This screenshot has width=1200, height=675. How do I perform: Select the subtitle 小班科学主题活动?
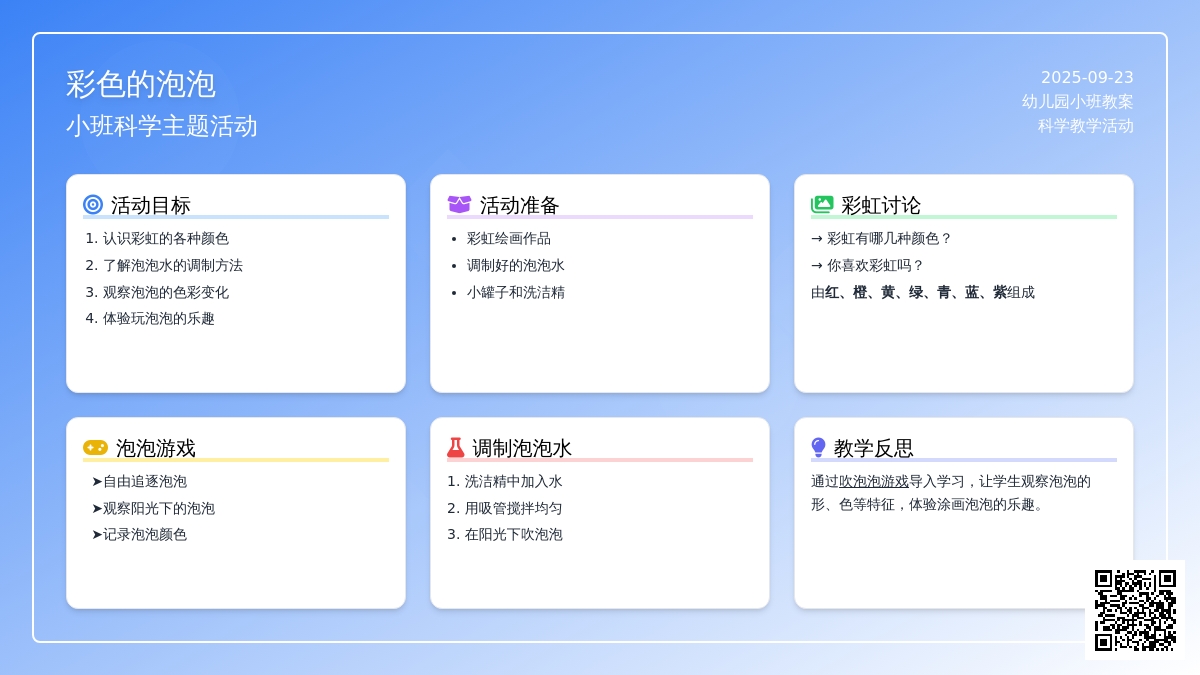tap(162, 126)
